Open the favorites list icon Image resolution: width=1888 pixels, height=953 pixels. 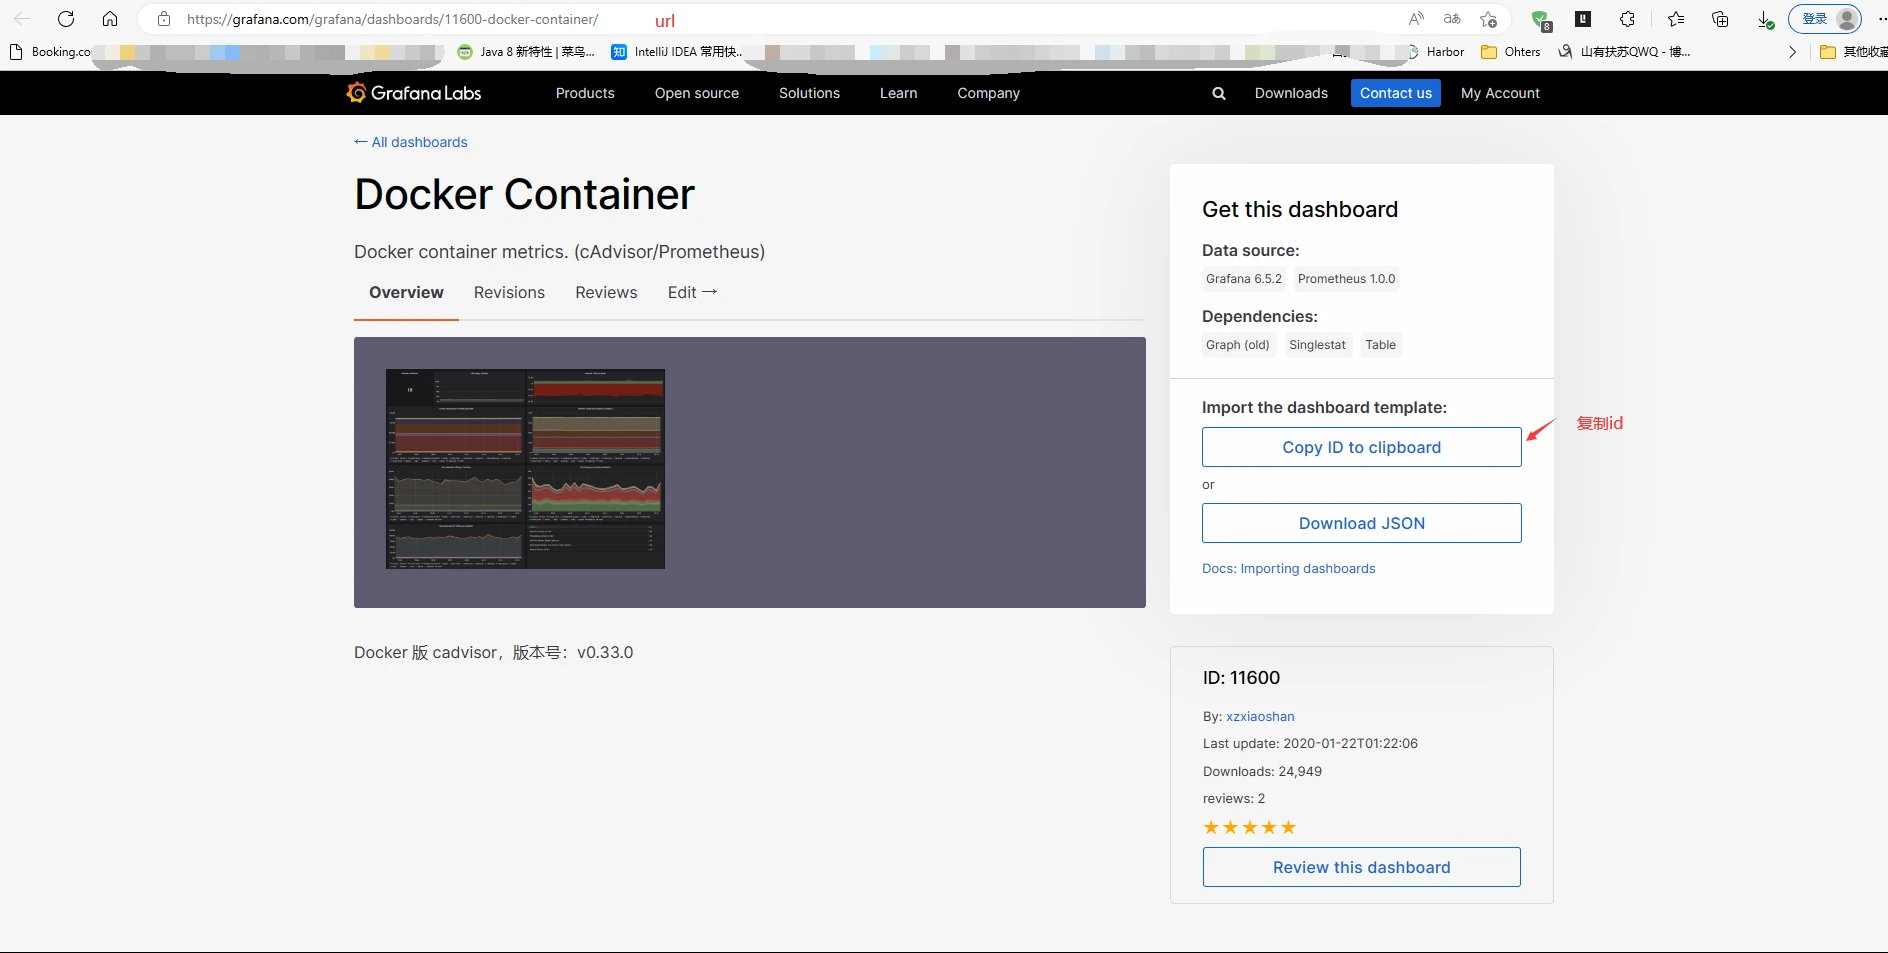coord(1676,19)
